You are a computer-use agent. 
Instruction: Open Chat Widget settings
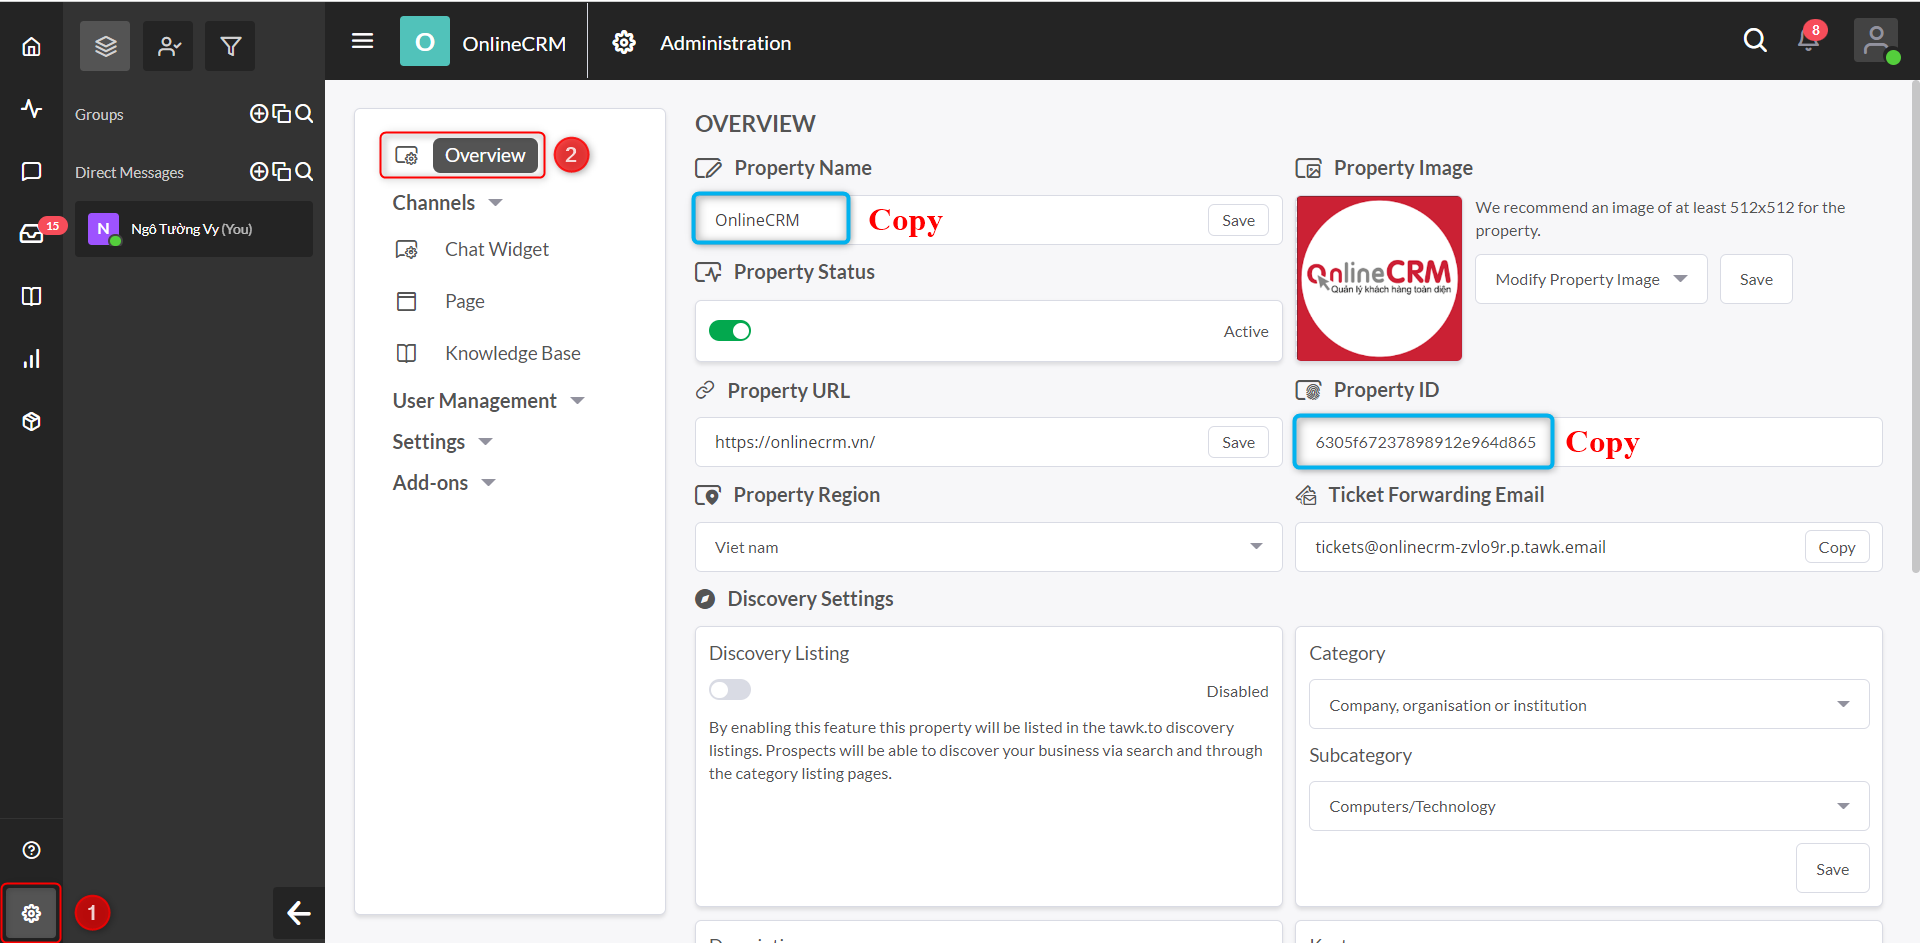point(496,249)
